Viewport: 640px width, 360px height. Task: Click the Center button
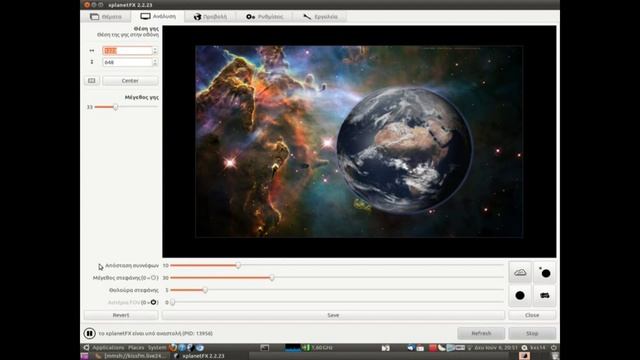130,81
